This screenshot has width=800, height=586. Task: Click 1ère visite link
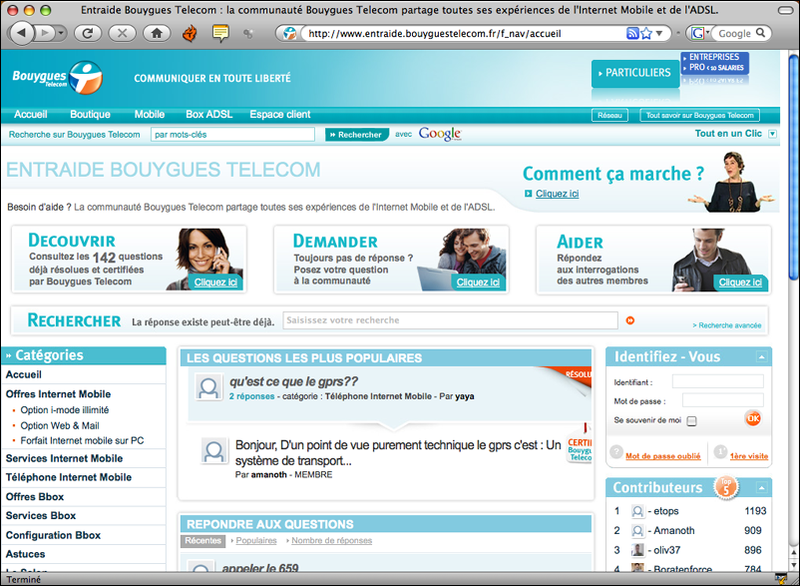tap(748, 456)
